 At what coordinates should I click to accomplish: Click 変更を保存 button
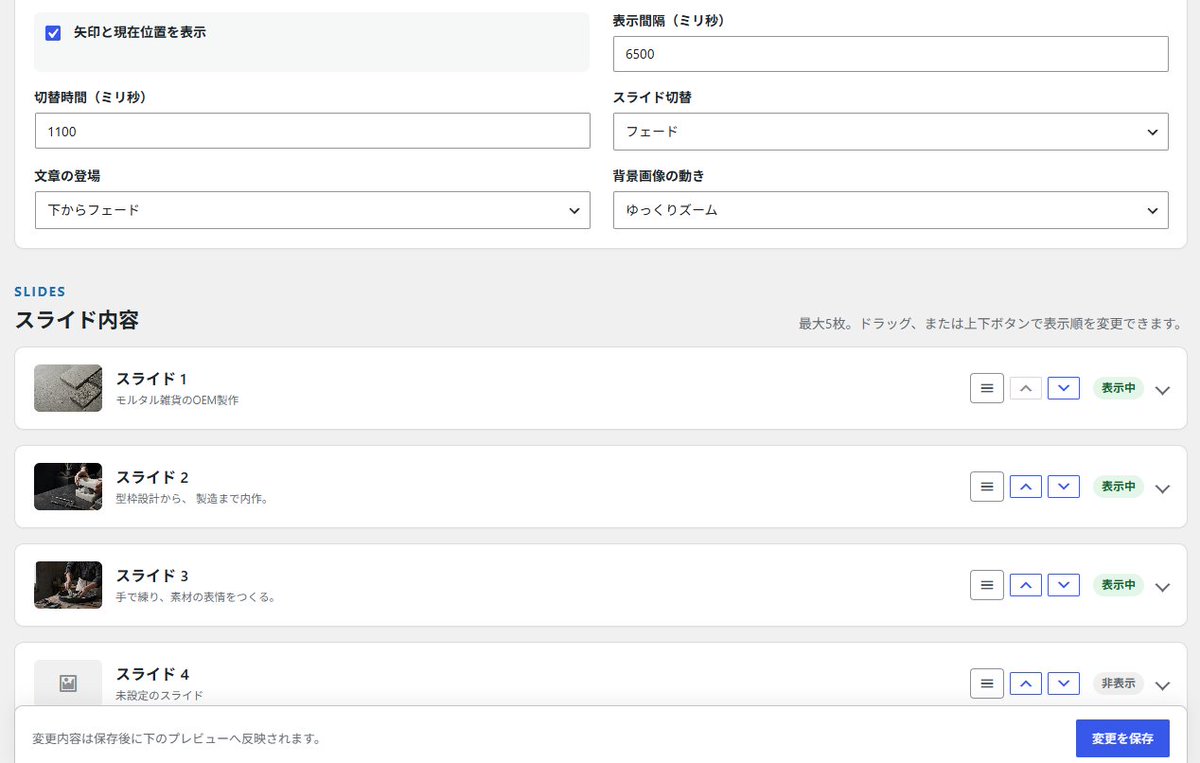click(1123, 738)
